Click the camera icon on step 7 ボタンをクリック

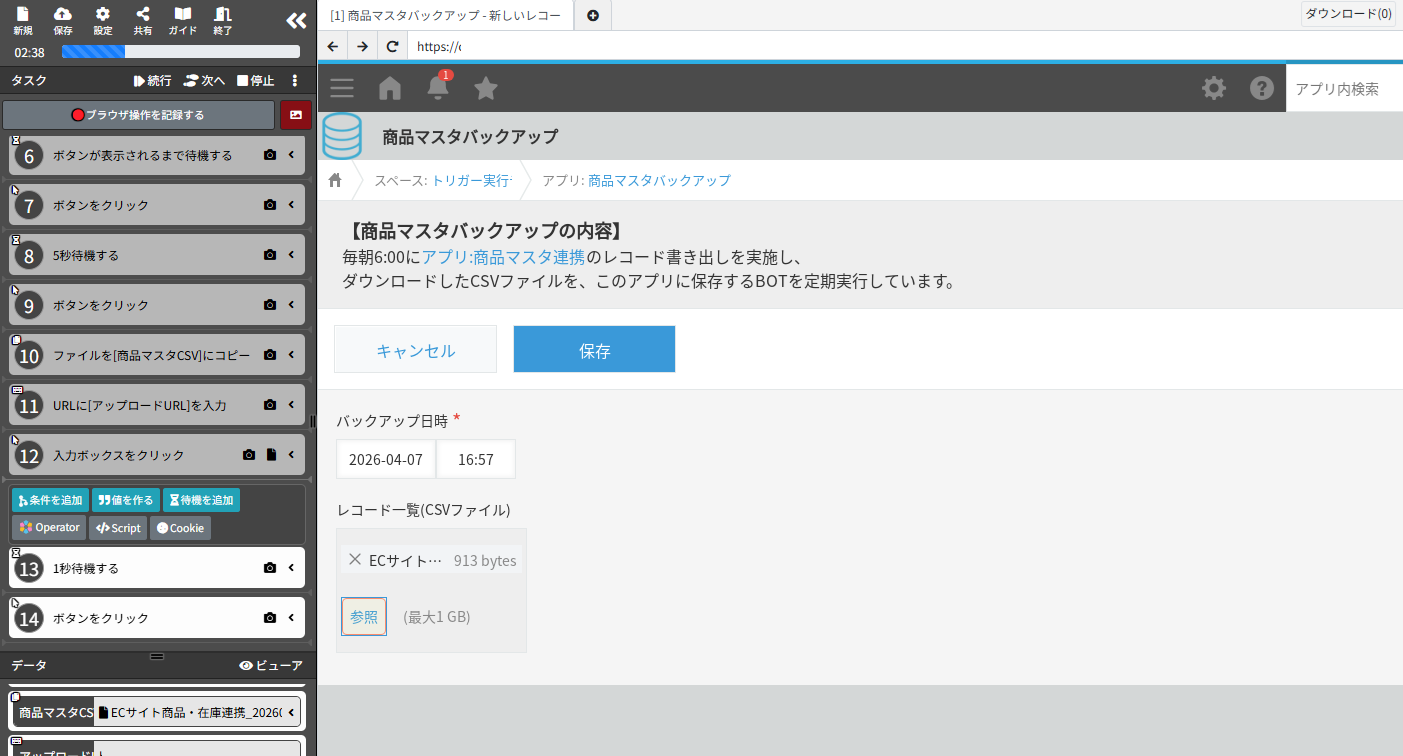(268, 204)
